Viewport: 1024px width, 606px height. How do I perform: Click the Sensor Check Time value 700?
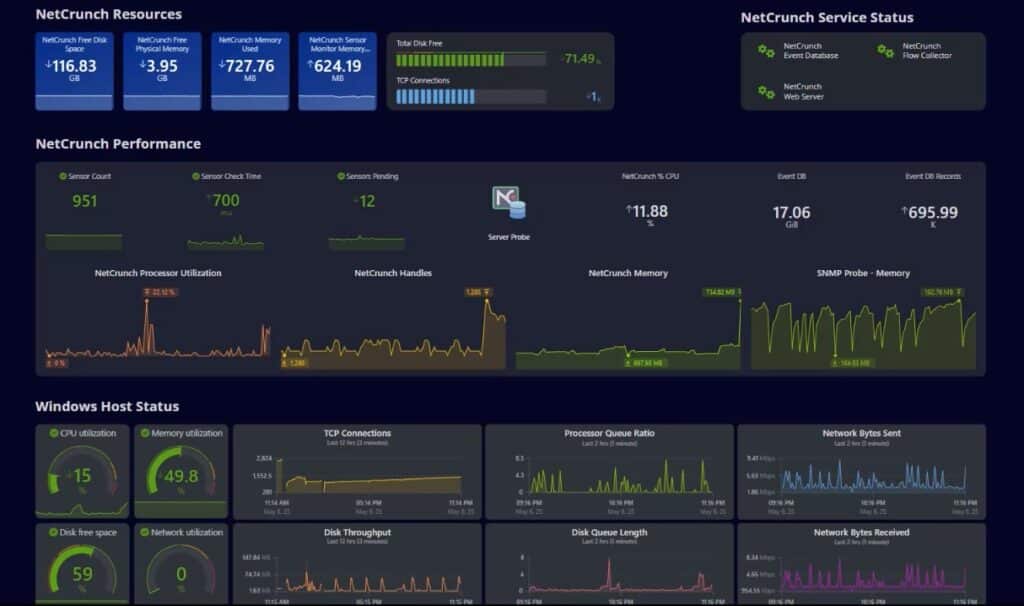tap(225, 200)
